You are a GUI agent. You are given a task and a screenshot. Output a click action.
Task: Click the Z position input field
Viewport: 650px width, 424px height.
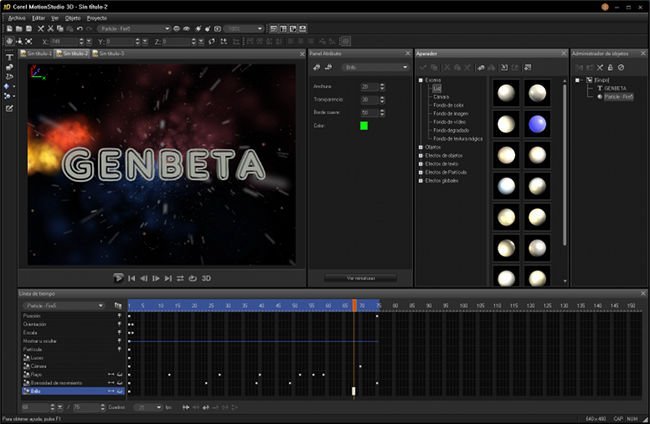coord(176,41)
